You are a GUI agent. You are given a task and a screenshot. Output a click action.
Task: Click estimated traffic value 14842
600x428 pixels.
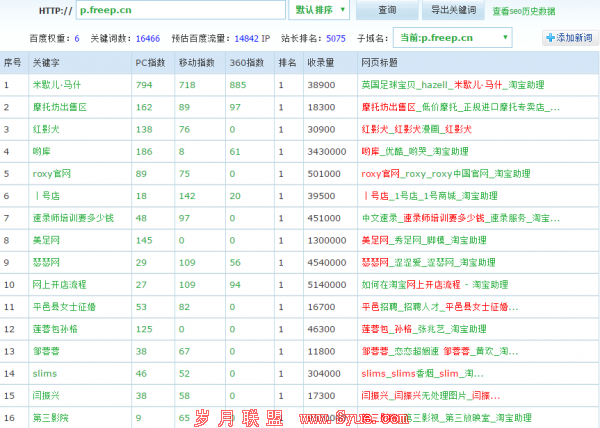coord(246,39)
